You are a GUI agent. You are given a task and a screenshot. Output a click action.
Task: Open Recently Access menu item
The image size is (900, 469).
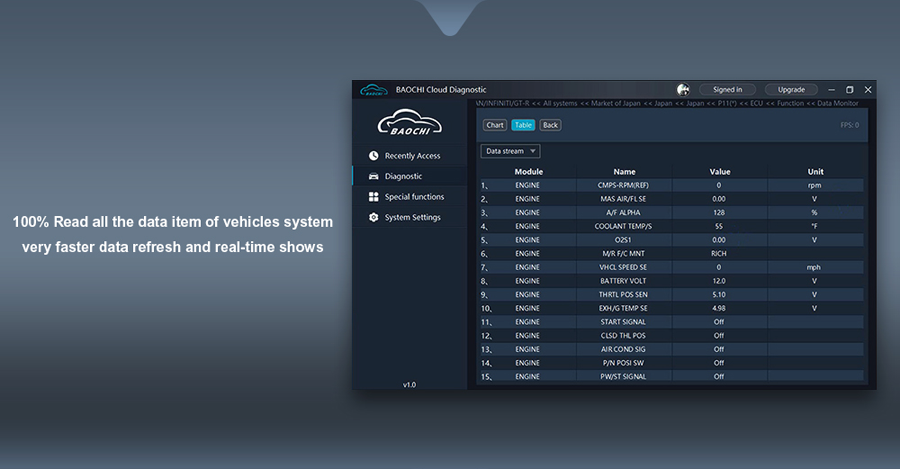click(410, 156)
